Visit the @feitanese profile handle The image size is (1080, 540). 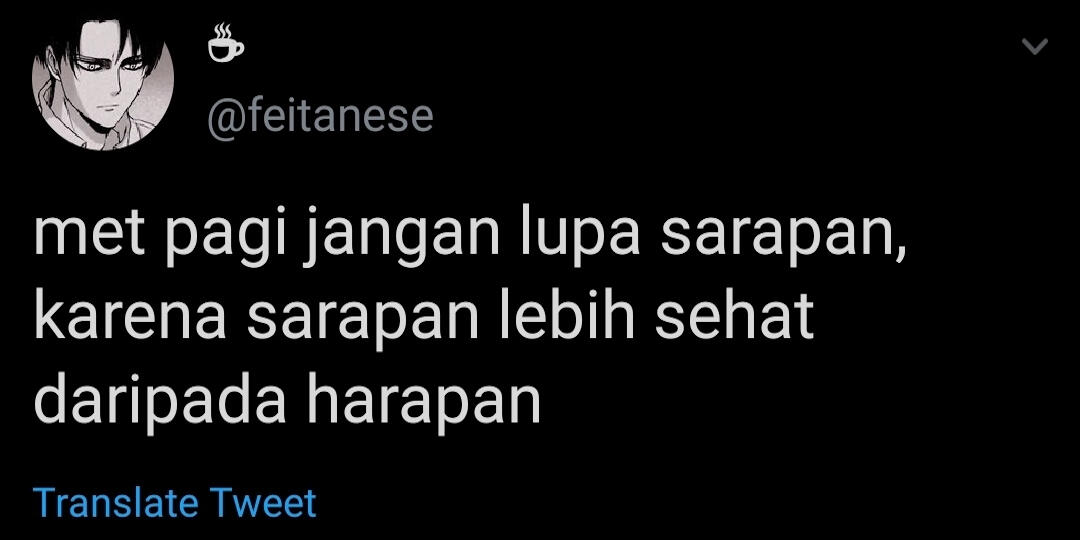pos(320,118)
